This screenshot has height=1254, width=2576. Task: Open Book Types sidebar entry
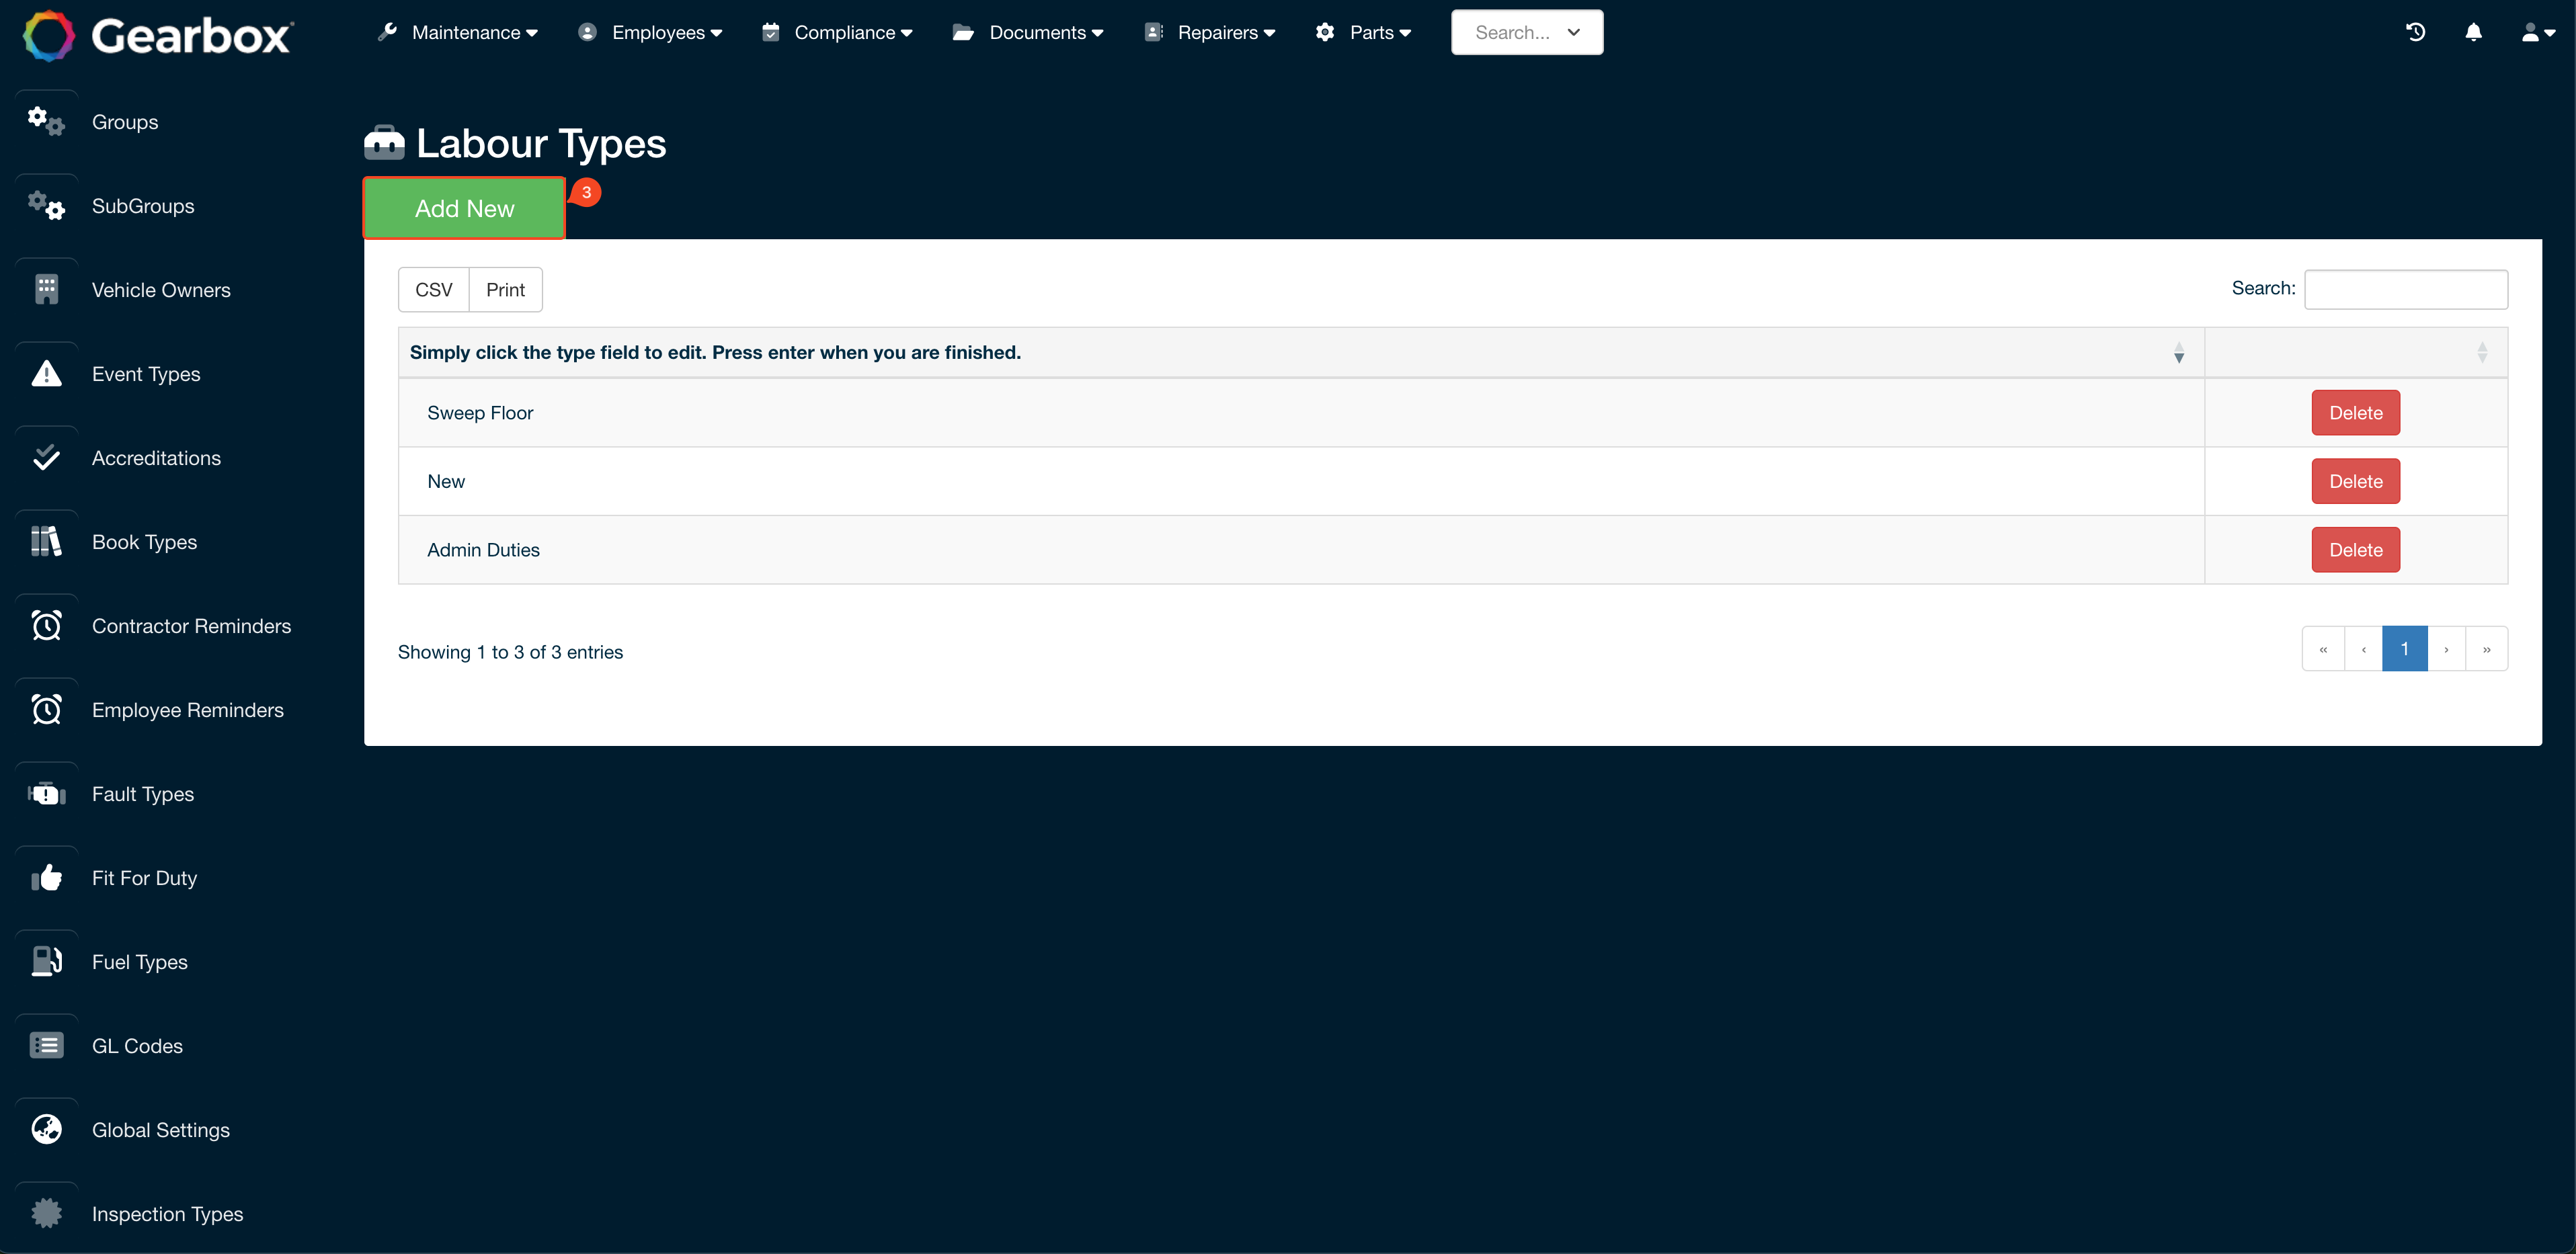[144, 541]
